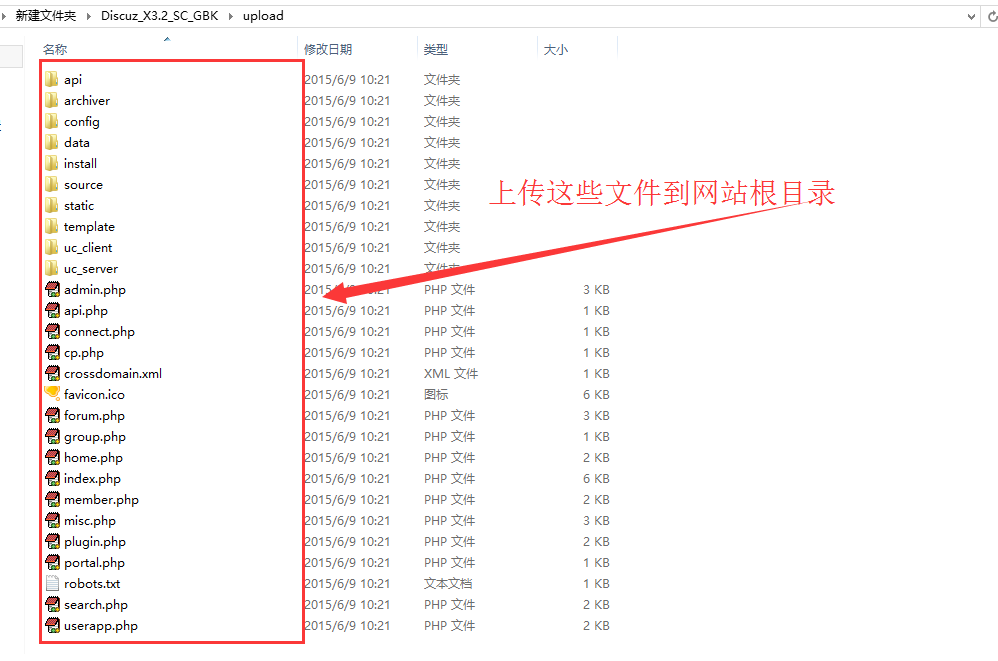The height and width of the screenshot is (661, 998).
Task: Sort by 大小 column header
Action: (x=555, y=49)
